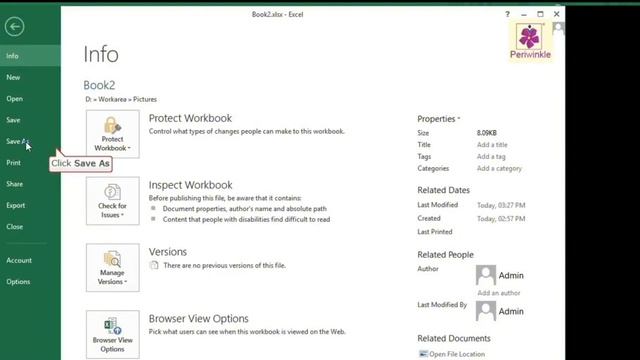Click Add a category field
This screenshot has width=640, height=360.
499,169
